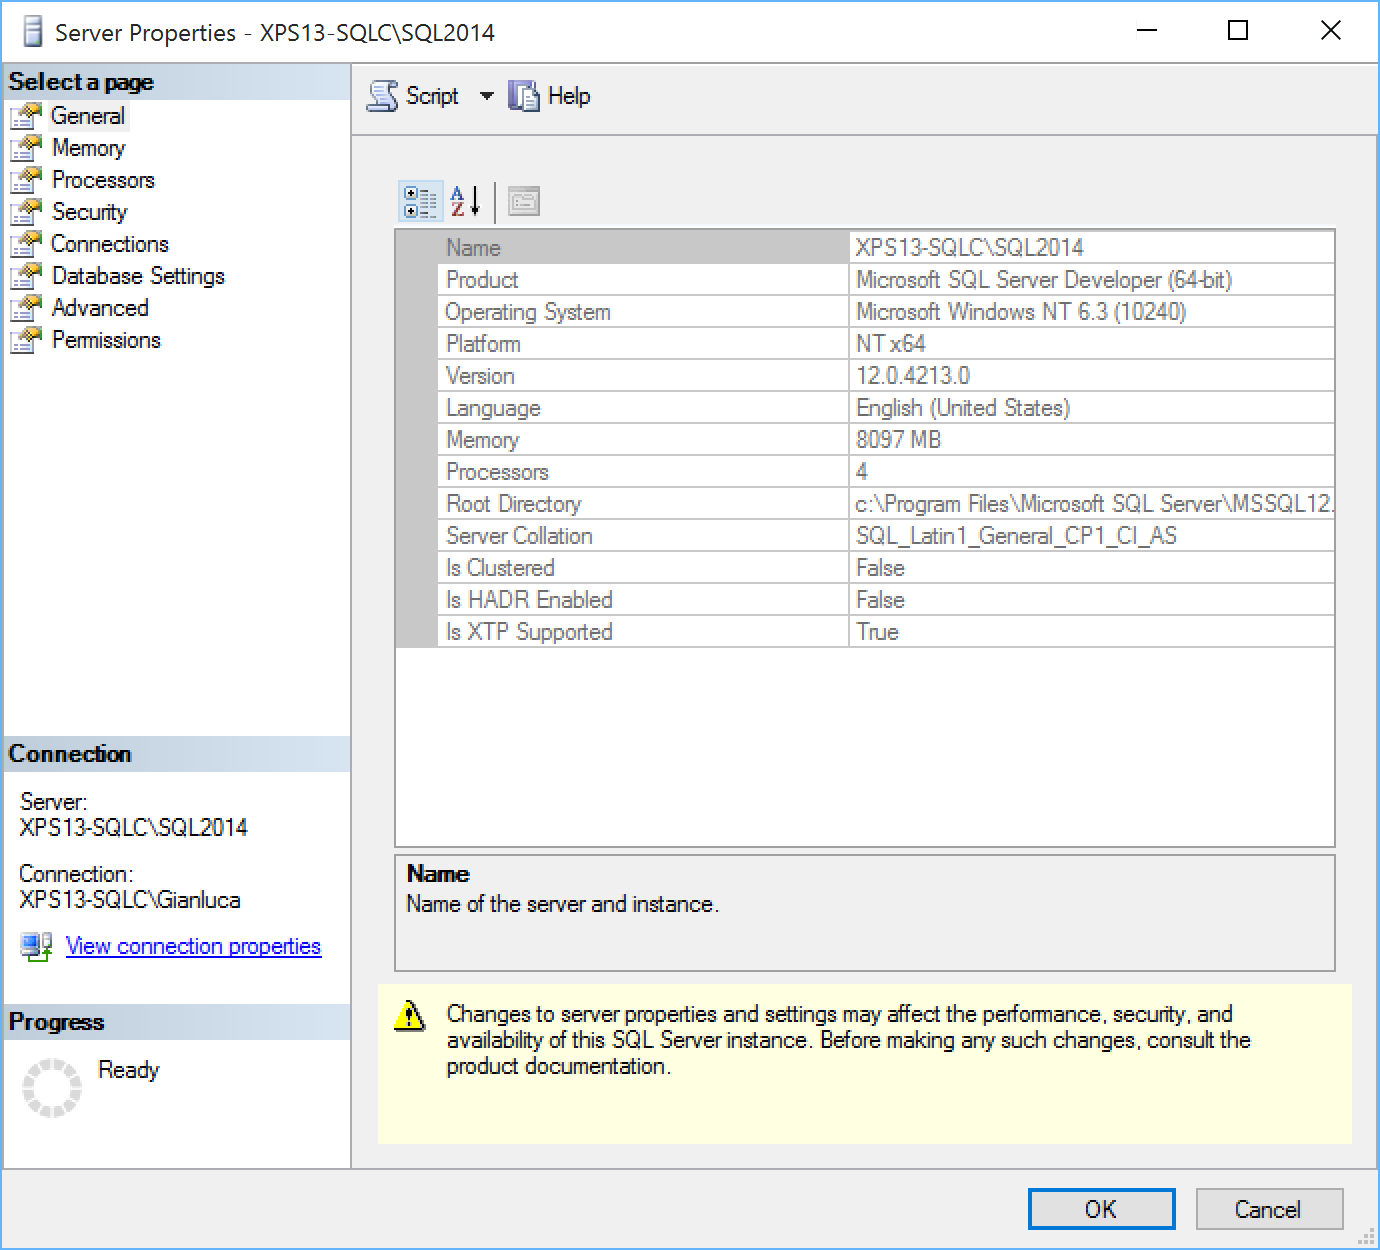This screenshot has width=1380, height=1250.
Task: Click the Database Settings page icon
Action: tap(26, 276)
